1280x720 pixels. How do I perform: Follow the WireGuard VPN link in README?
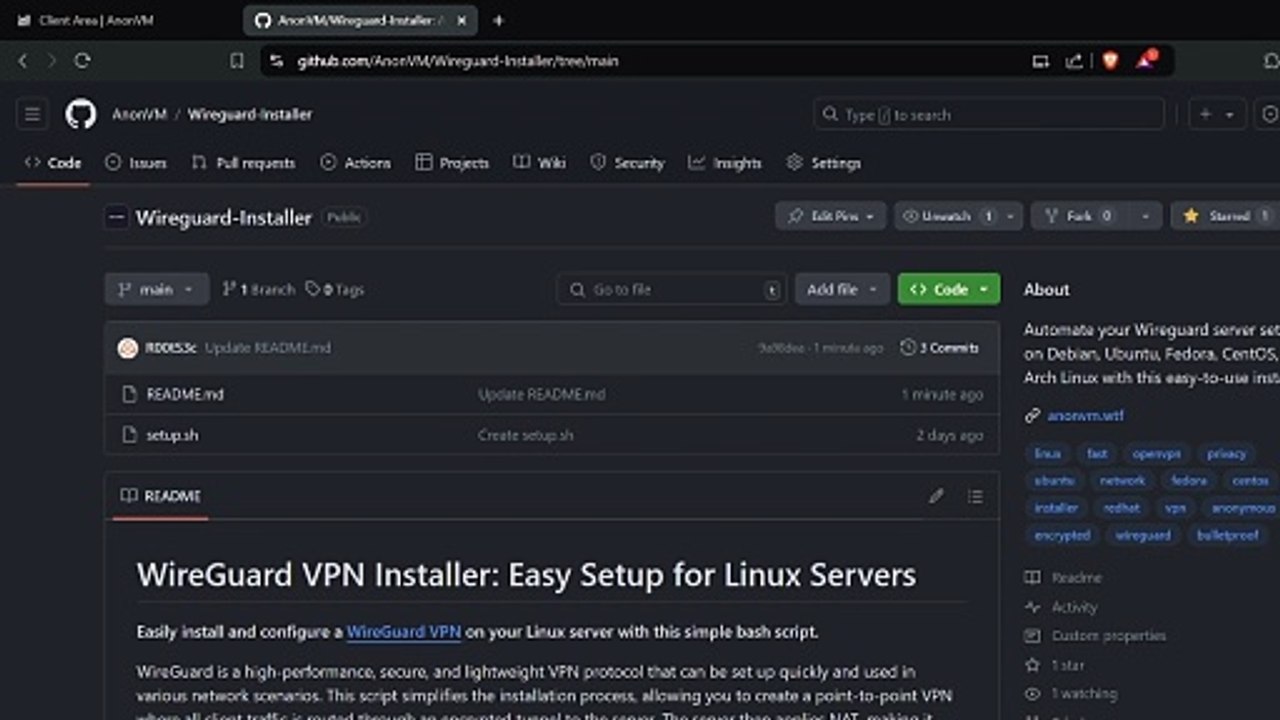click(404, 632)
